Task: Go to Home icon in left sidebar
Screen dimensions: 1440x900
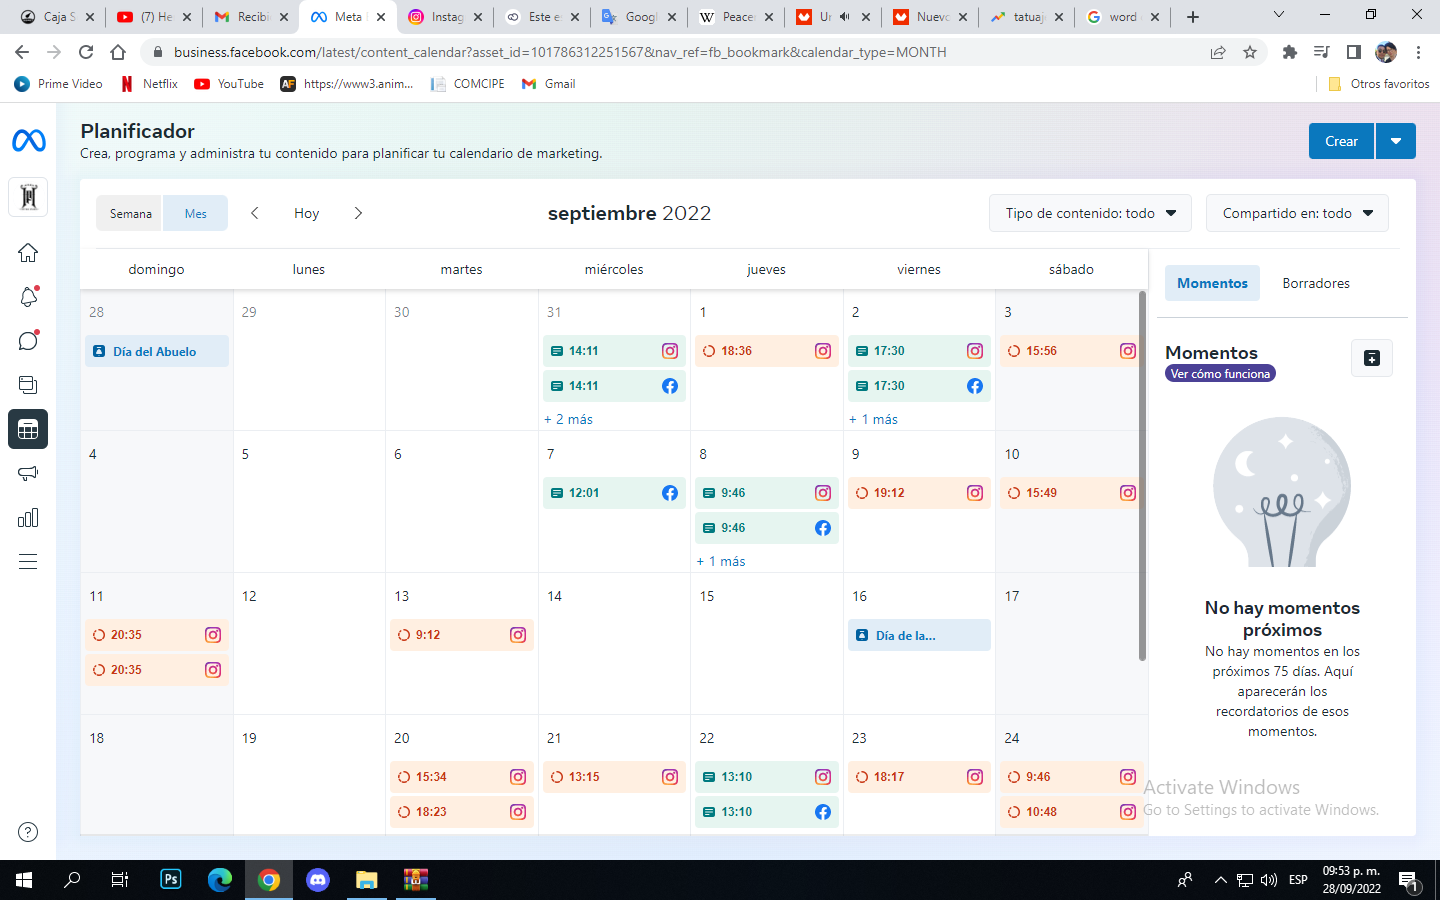Action: coord(28,253)
